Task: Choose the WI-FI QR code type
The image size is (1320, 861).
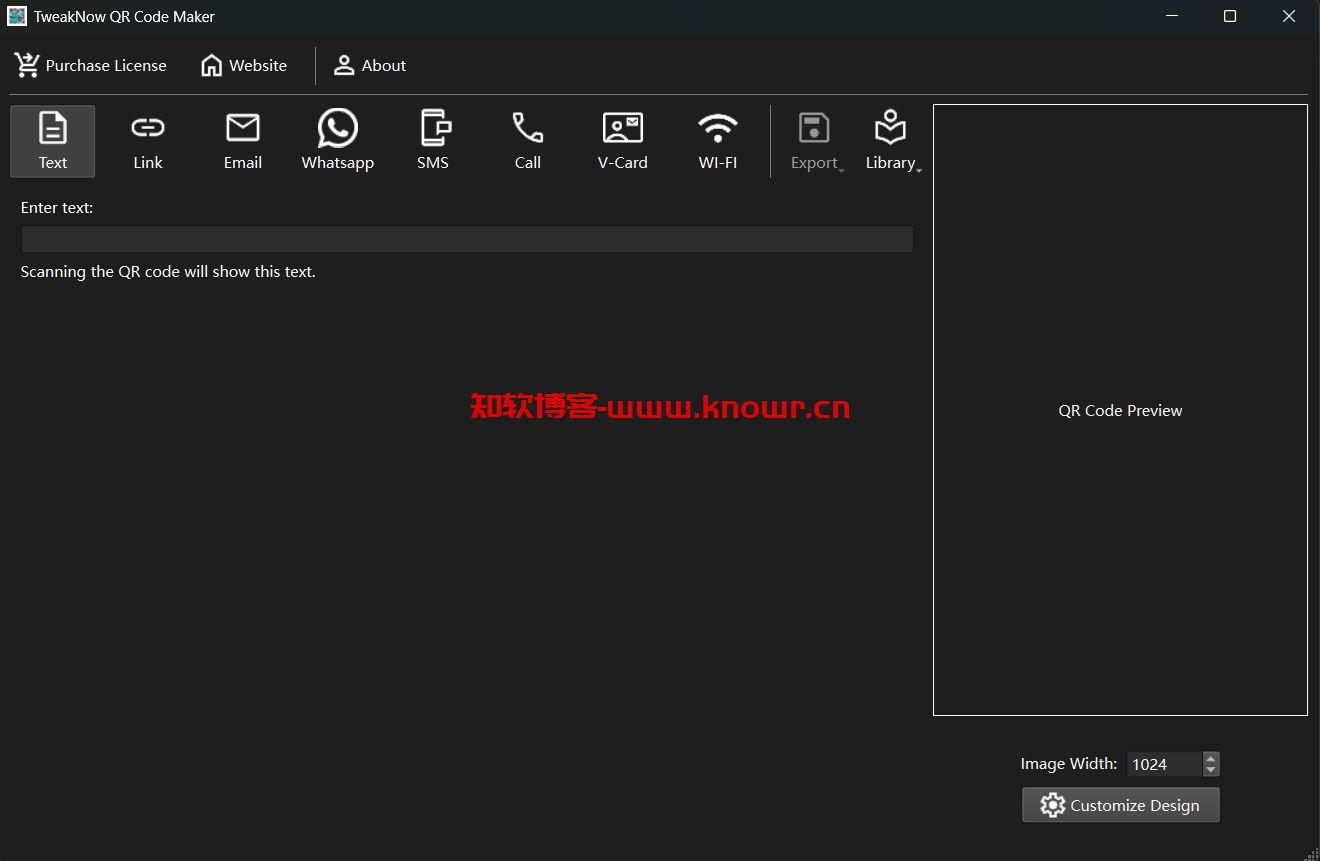Action: (x=718, y=141)
